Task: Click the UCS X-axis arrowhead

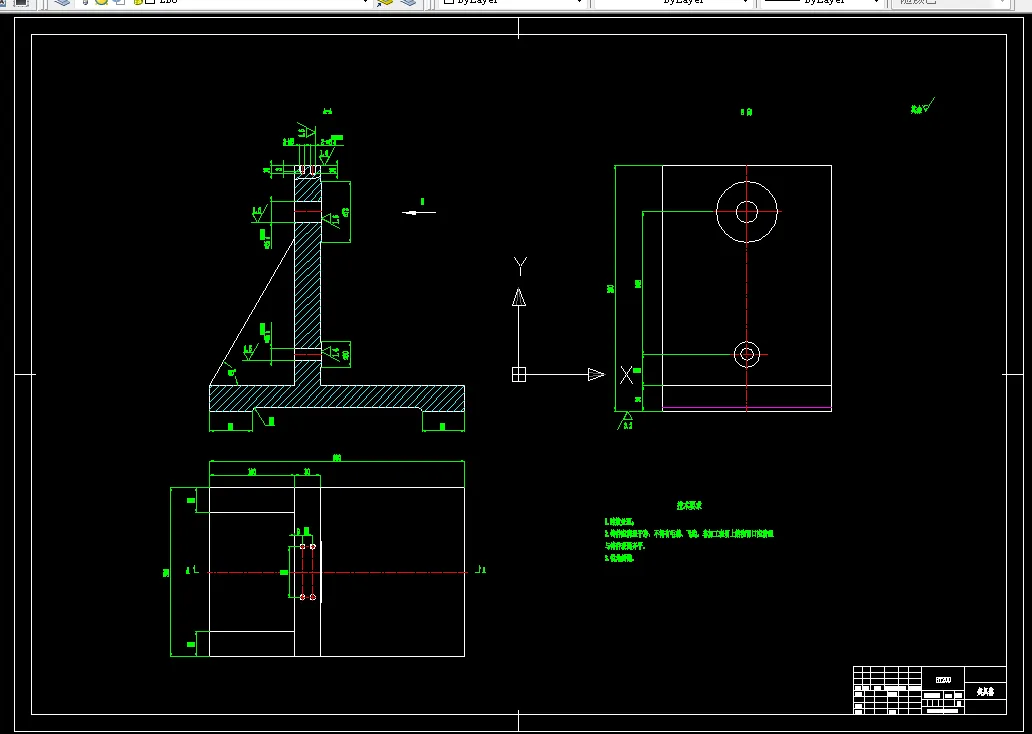Action: point(596,375)
